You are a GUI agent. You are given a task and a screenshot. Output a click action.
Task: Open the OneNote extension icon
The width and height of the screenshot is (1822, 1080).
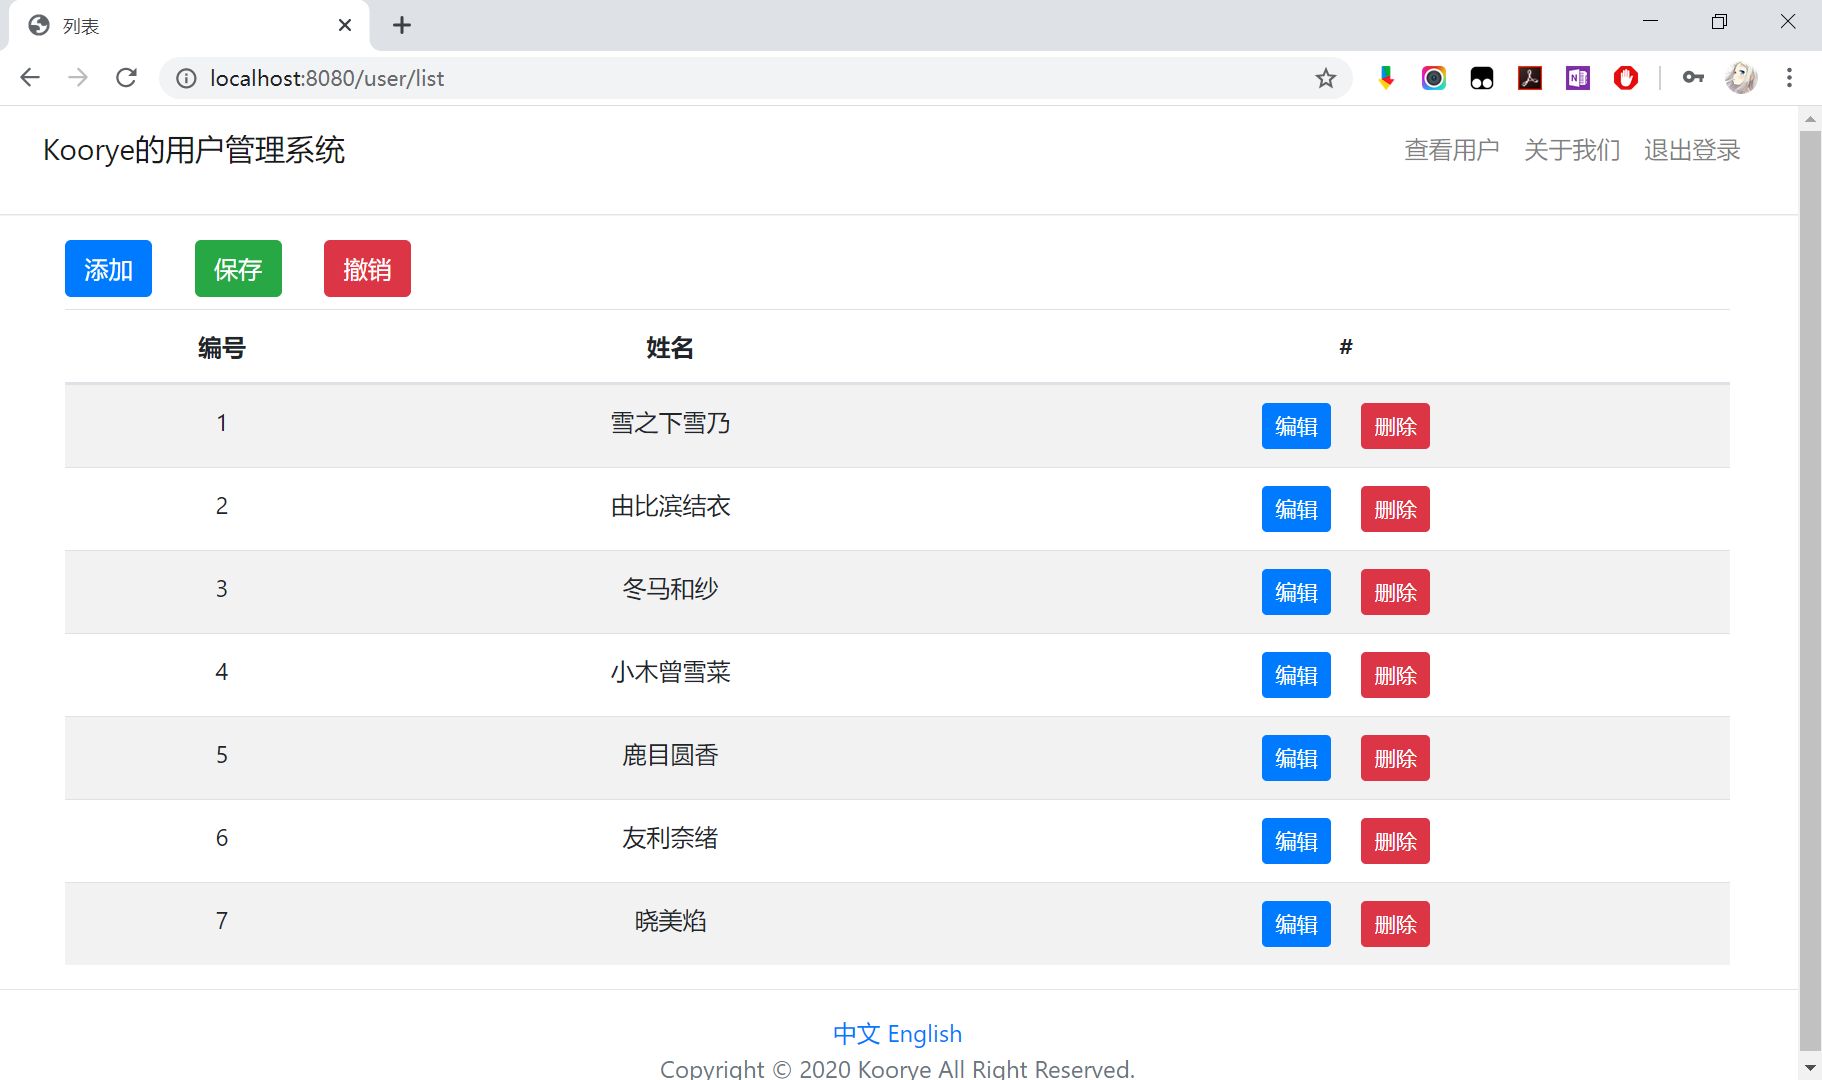click(1577, 77)
